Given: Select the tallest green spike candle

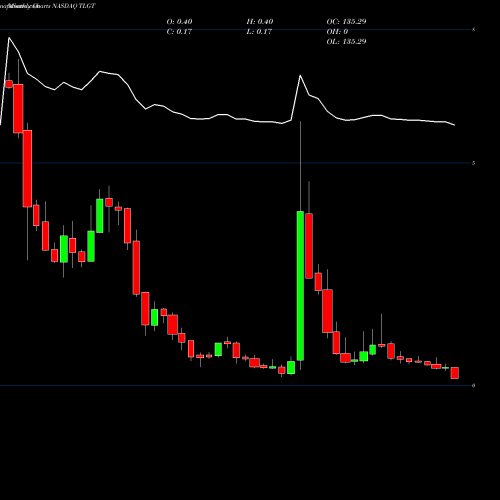Looking at the screenshot, I should [x=300, y=286].
